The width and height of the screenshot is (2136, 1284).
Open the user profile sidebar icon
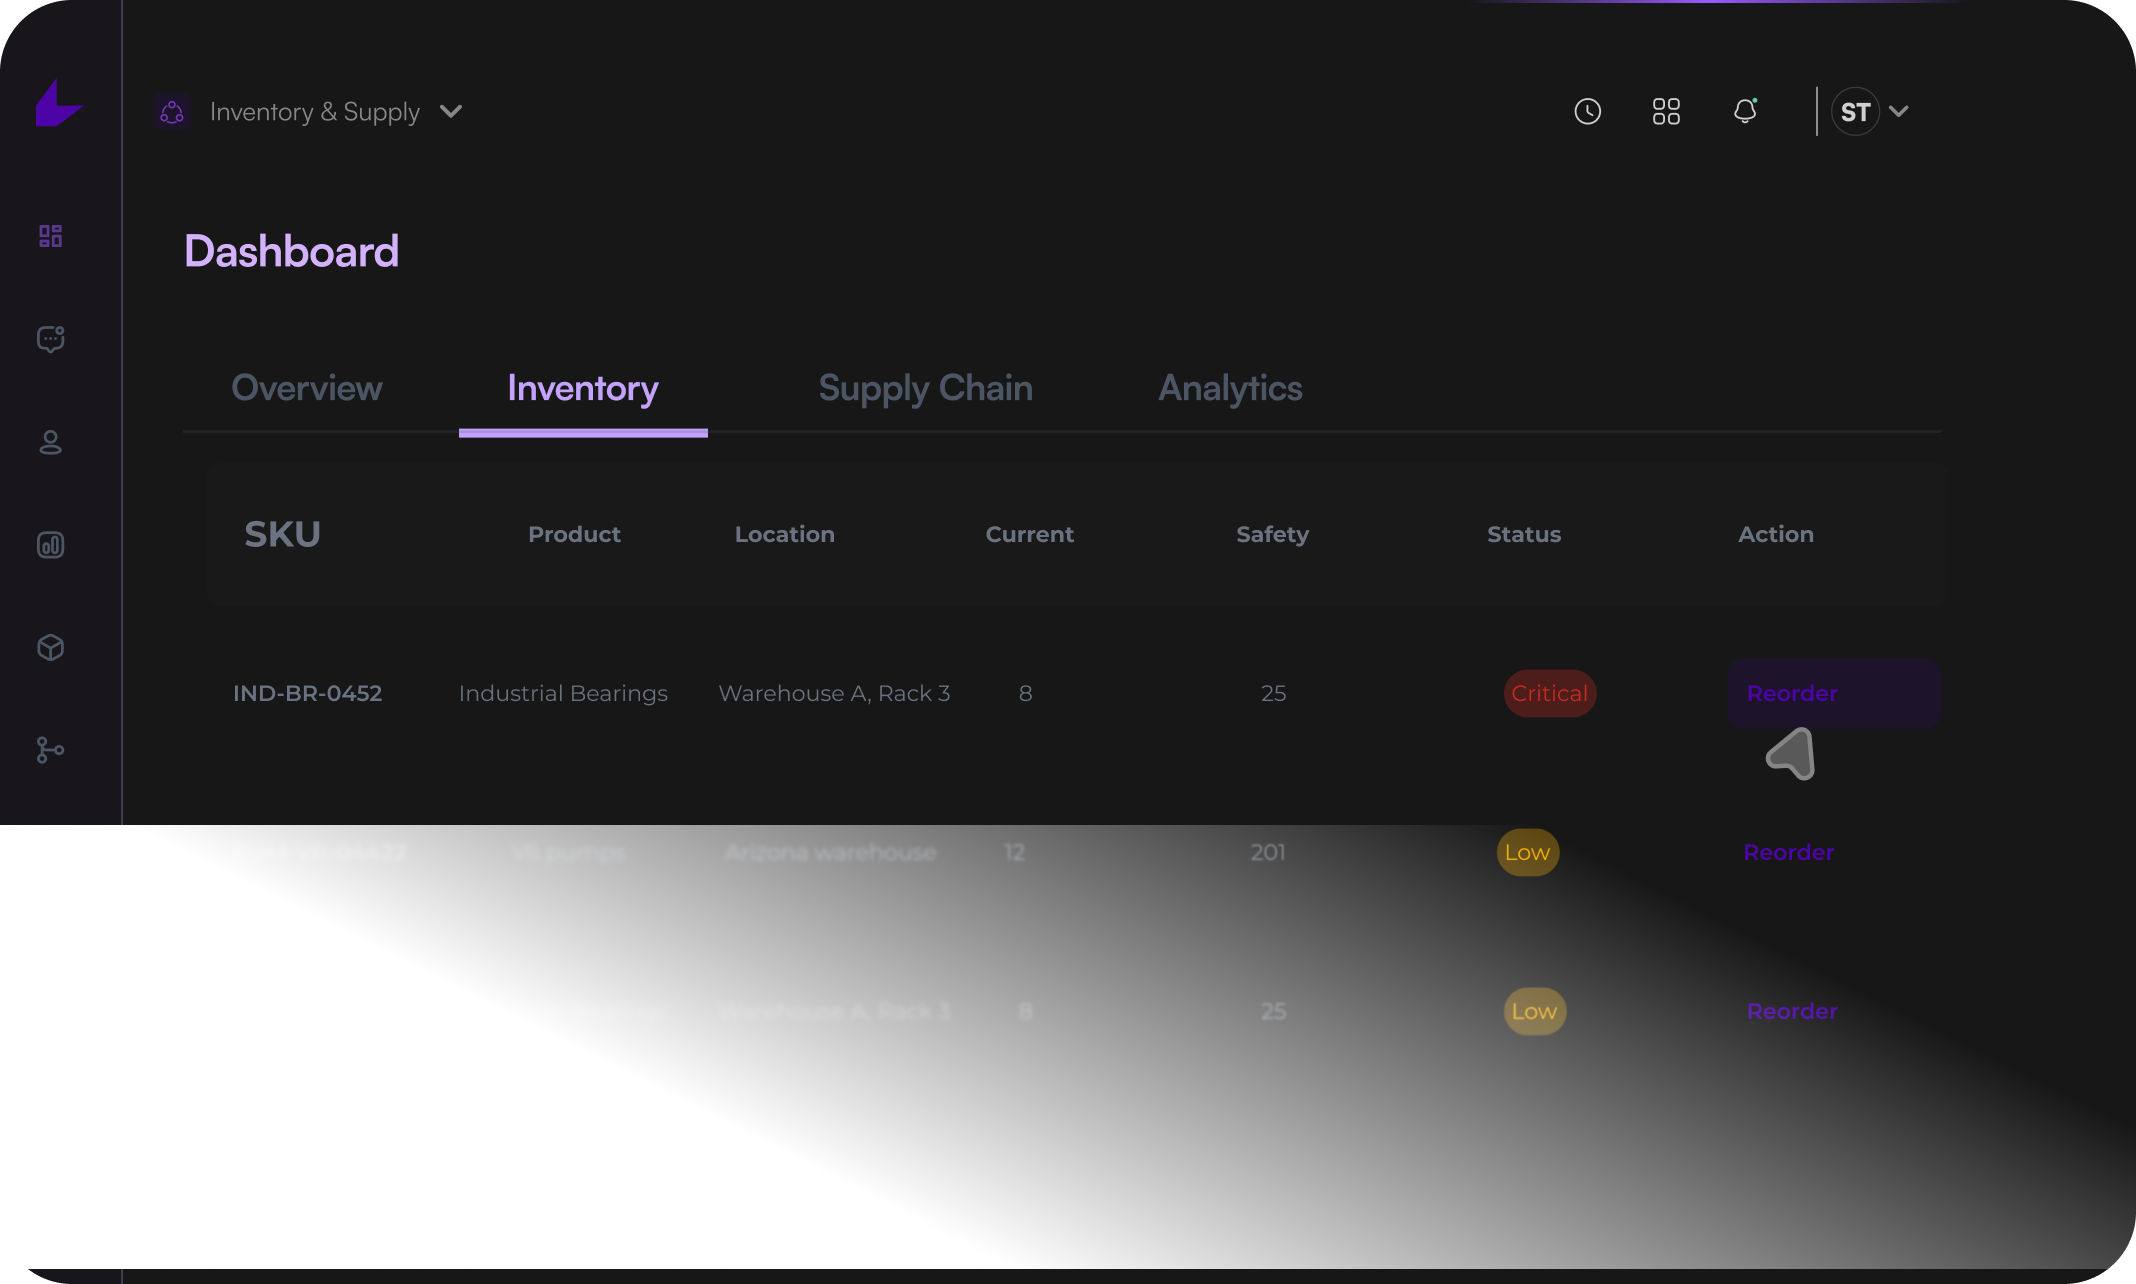[x=51, y=442]
